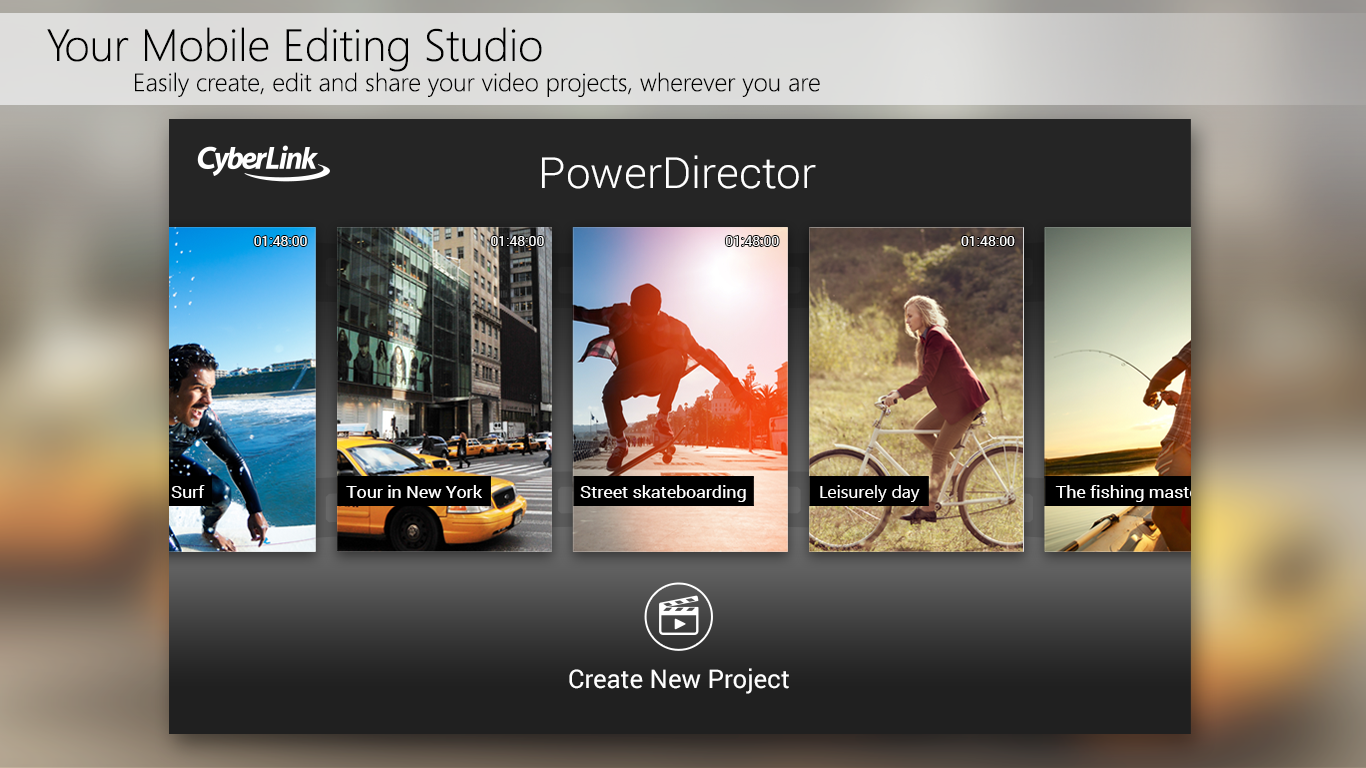The height and width of the screenshot is (768, 1366).
Task: Select the Street skateboarding title bar
Action: pyautogui.click(x=662, y=492)
